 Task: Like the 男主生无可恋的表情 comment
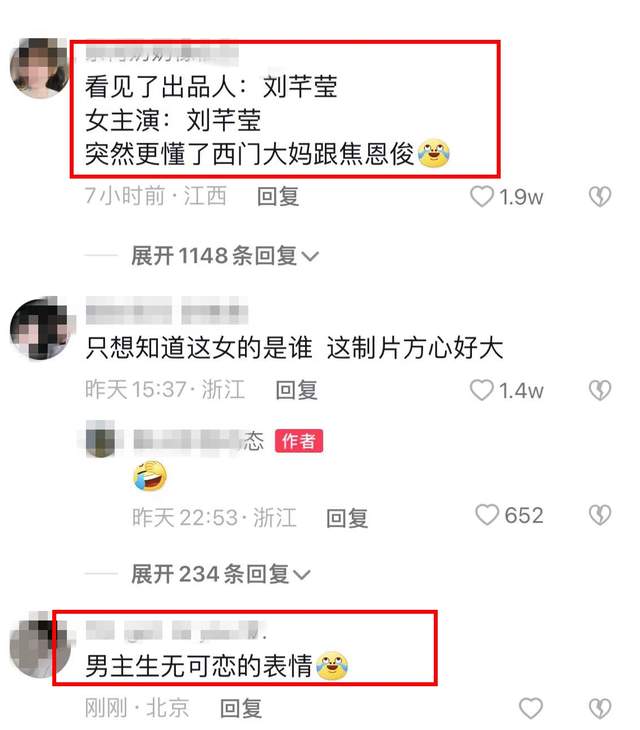[531, 708]
